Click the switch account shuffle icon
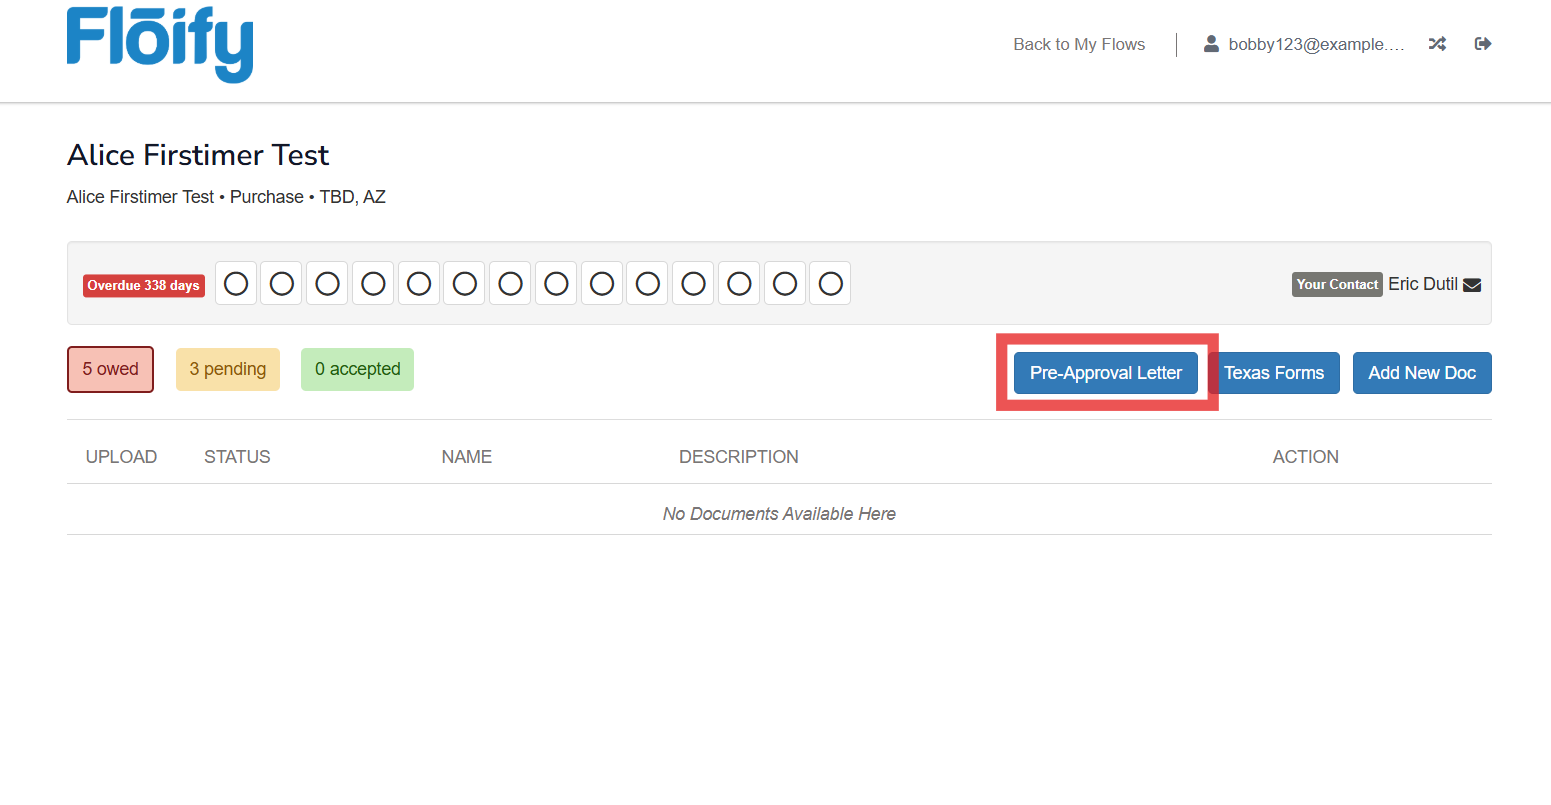This screenshot has height=805, width=1551. (1437, 44)
